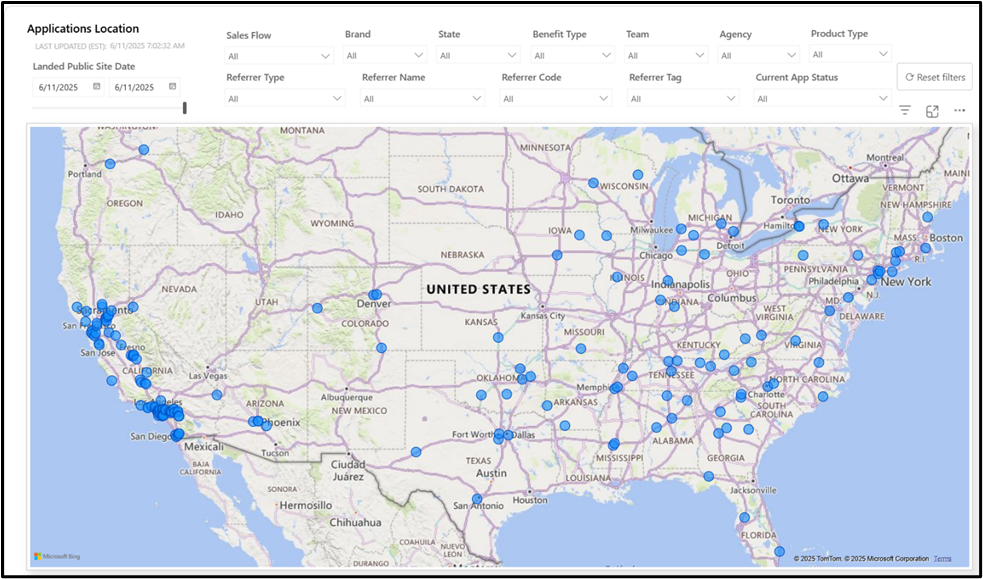Open the filter icon above the map
This screenshot has height=579, width=983.
click(905, 110)
